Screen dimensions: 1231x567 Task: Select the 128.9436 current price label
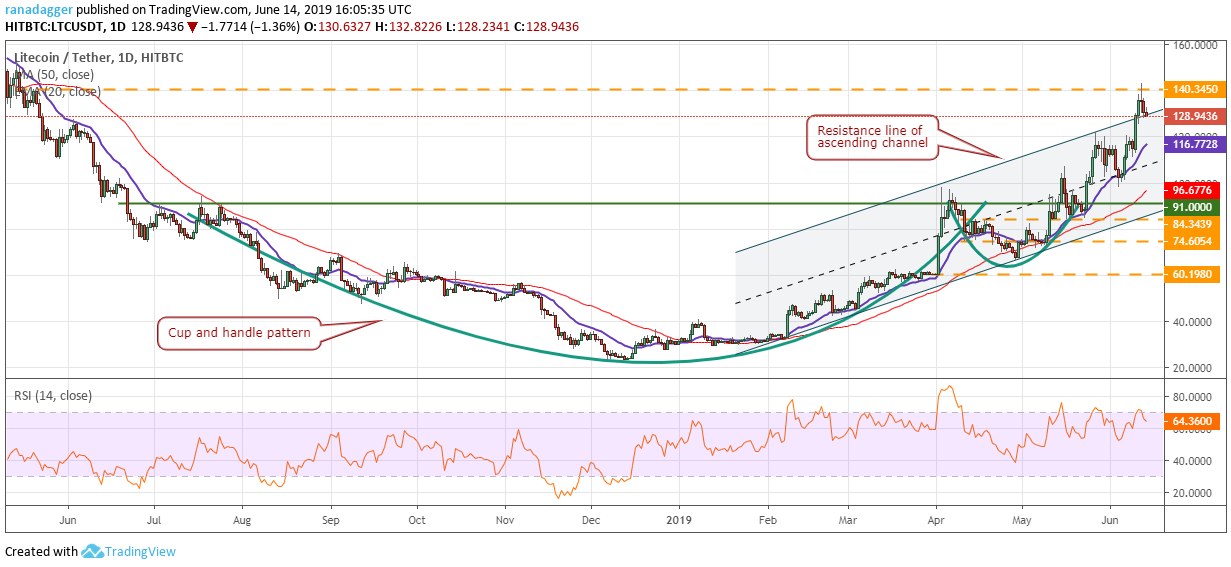[x=1195, y=116]
